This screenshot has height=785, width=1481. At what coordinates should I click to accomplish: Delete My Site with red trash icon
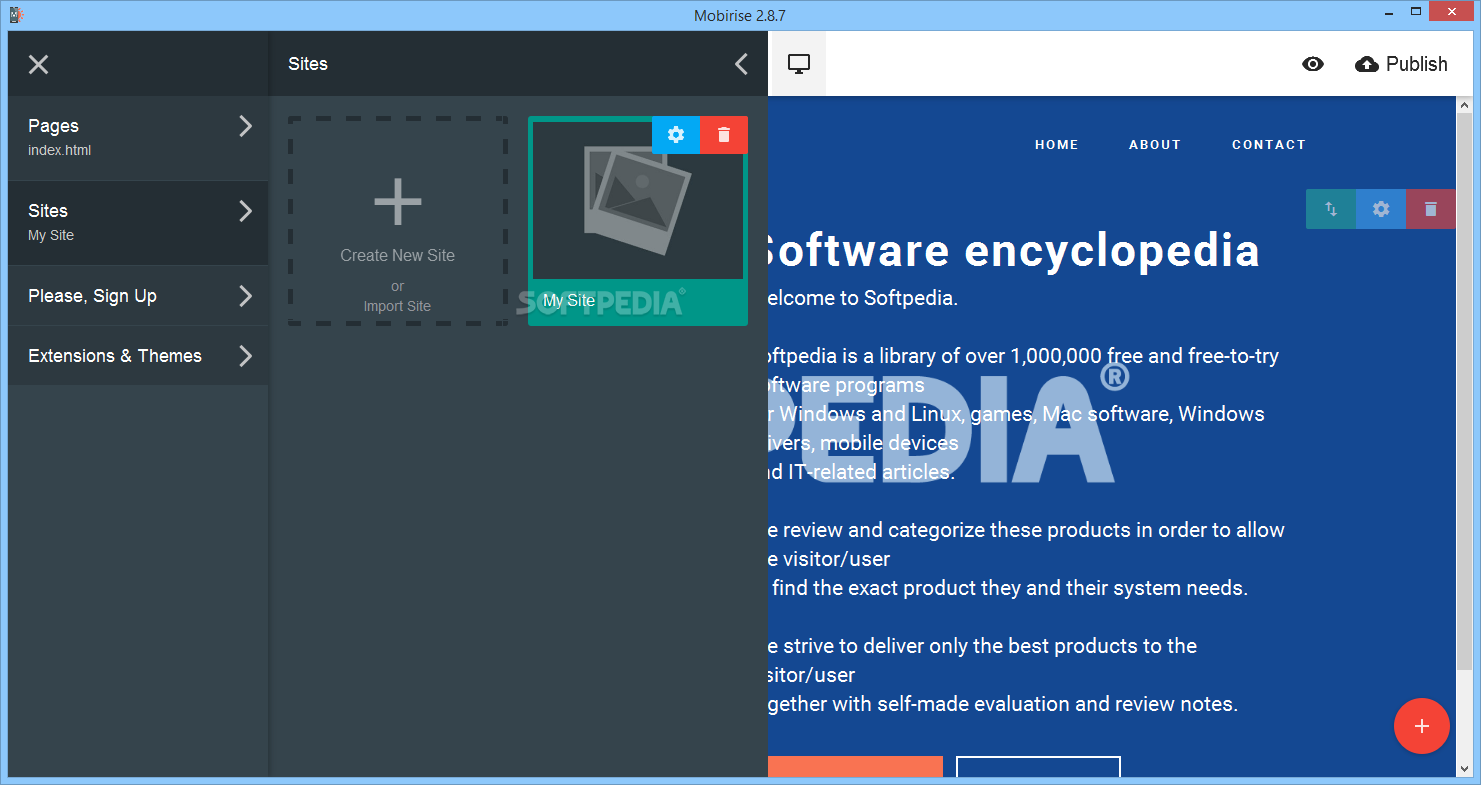coord(724,135)
